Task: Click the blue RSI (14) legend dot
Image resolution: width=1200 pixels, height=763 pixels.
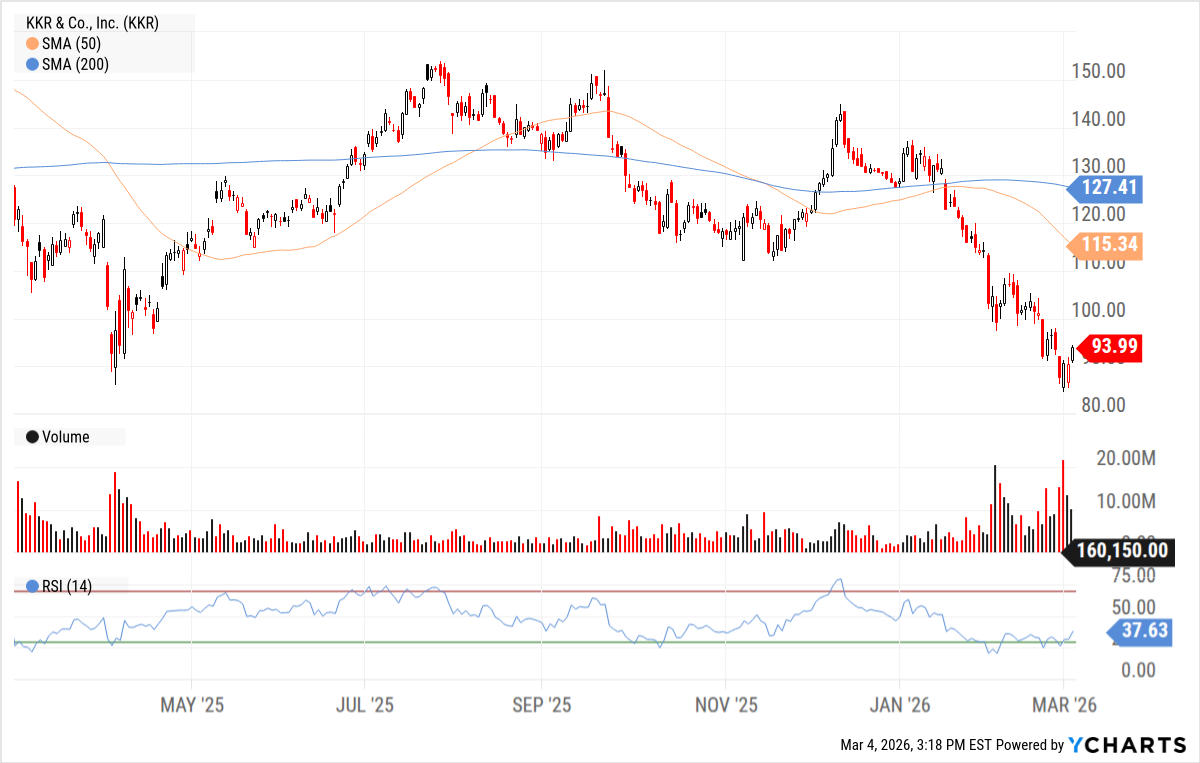Action: coord(32,587)
